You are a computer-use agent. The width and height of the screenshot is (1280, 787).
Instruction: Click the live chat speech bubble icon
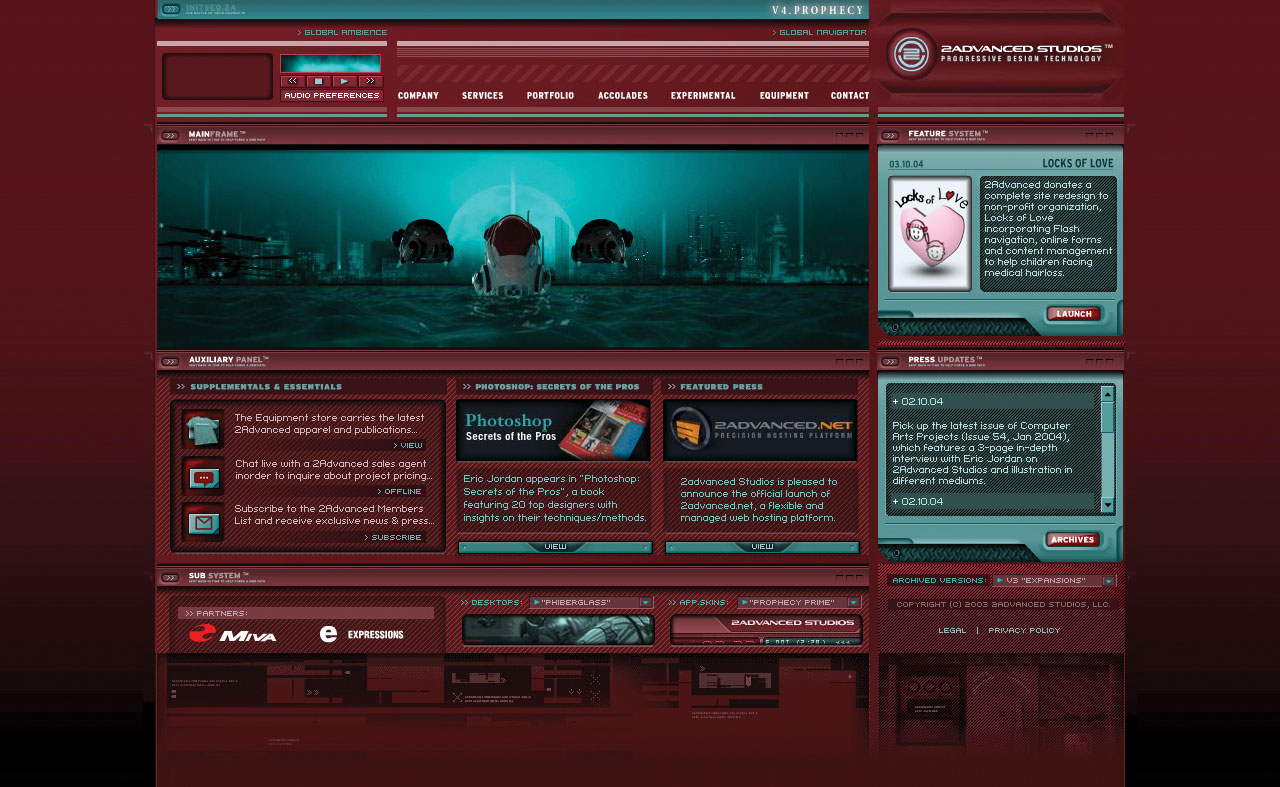(203, 477)
